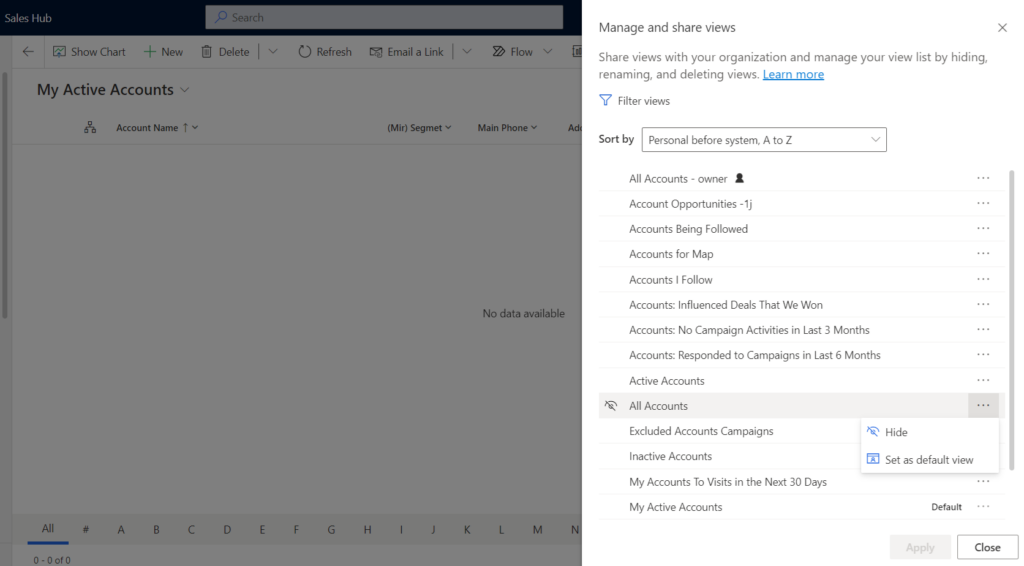Viewport: 1024px width, 566px height.
Task: Click the Filter views funnel icon
Action: pos(605,101)
